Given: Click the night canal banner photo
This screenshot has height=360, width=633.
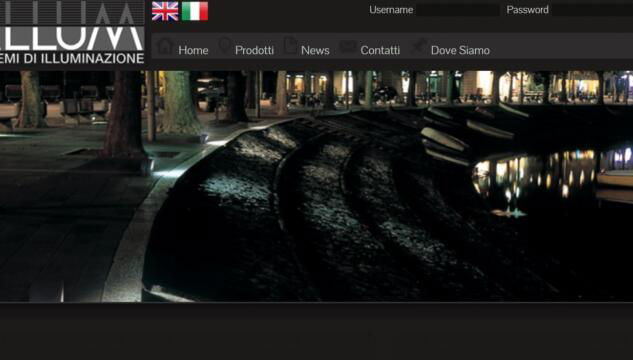Looking at the screenshot, I should point(316,186).
